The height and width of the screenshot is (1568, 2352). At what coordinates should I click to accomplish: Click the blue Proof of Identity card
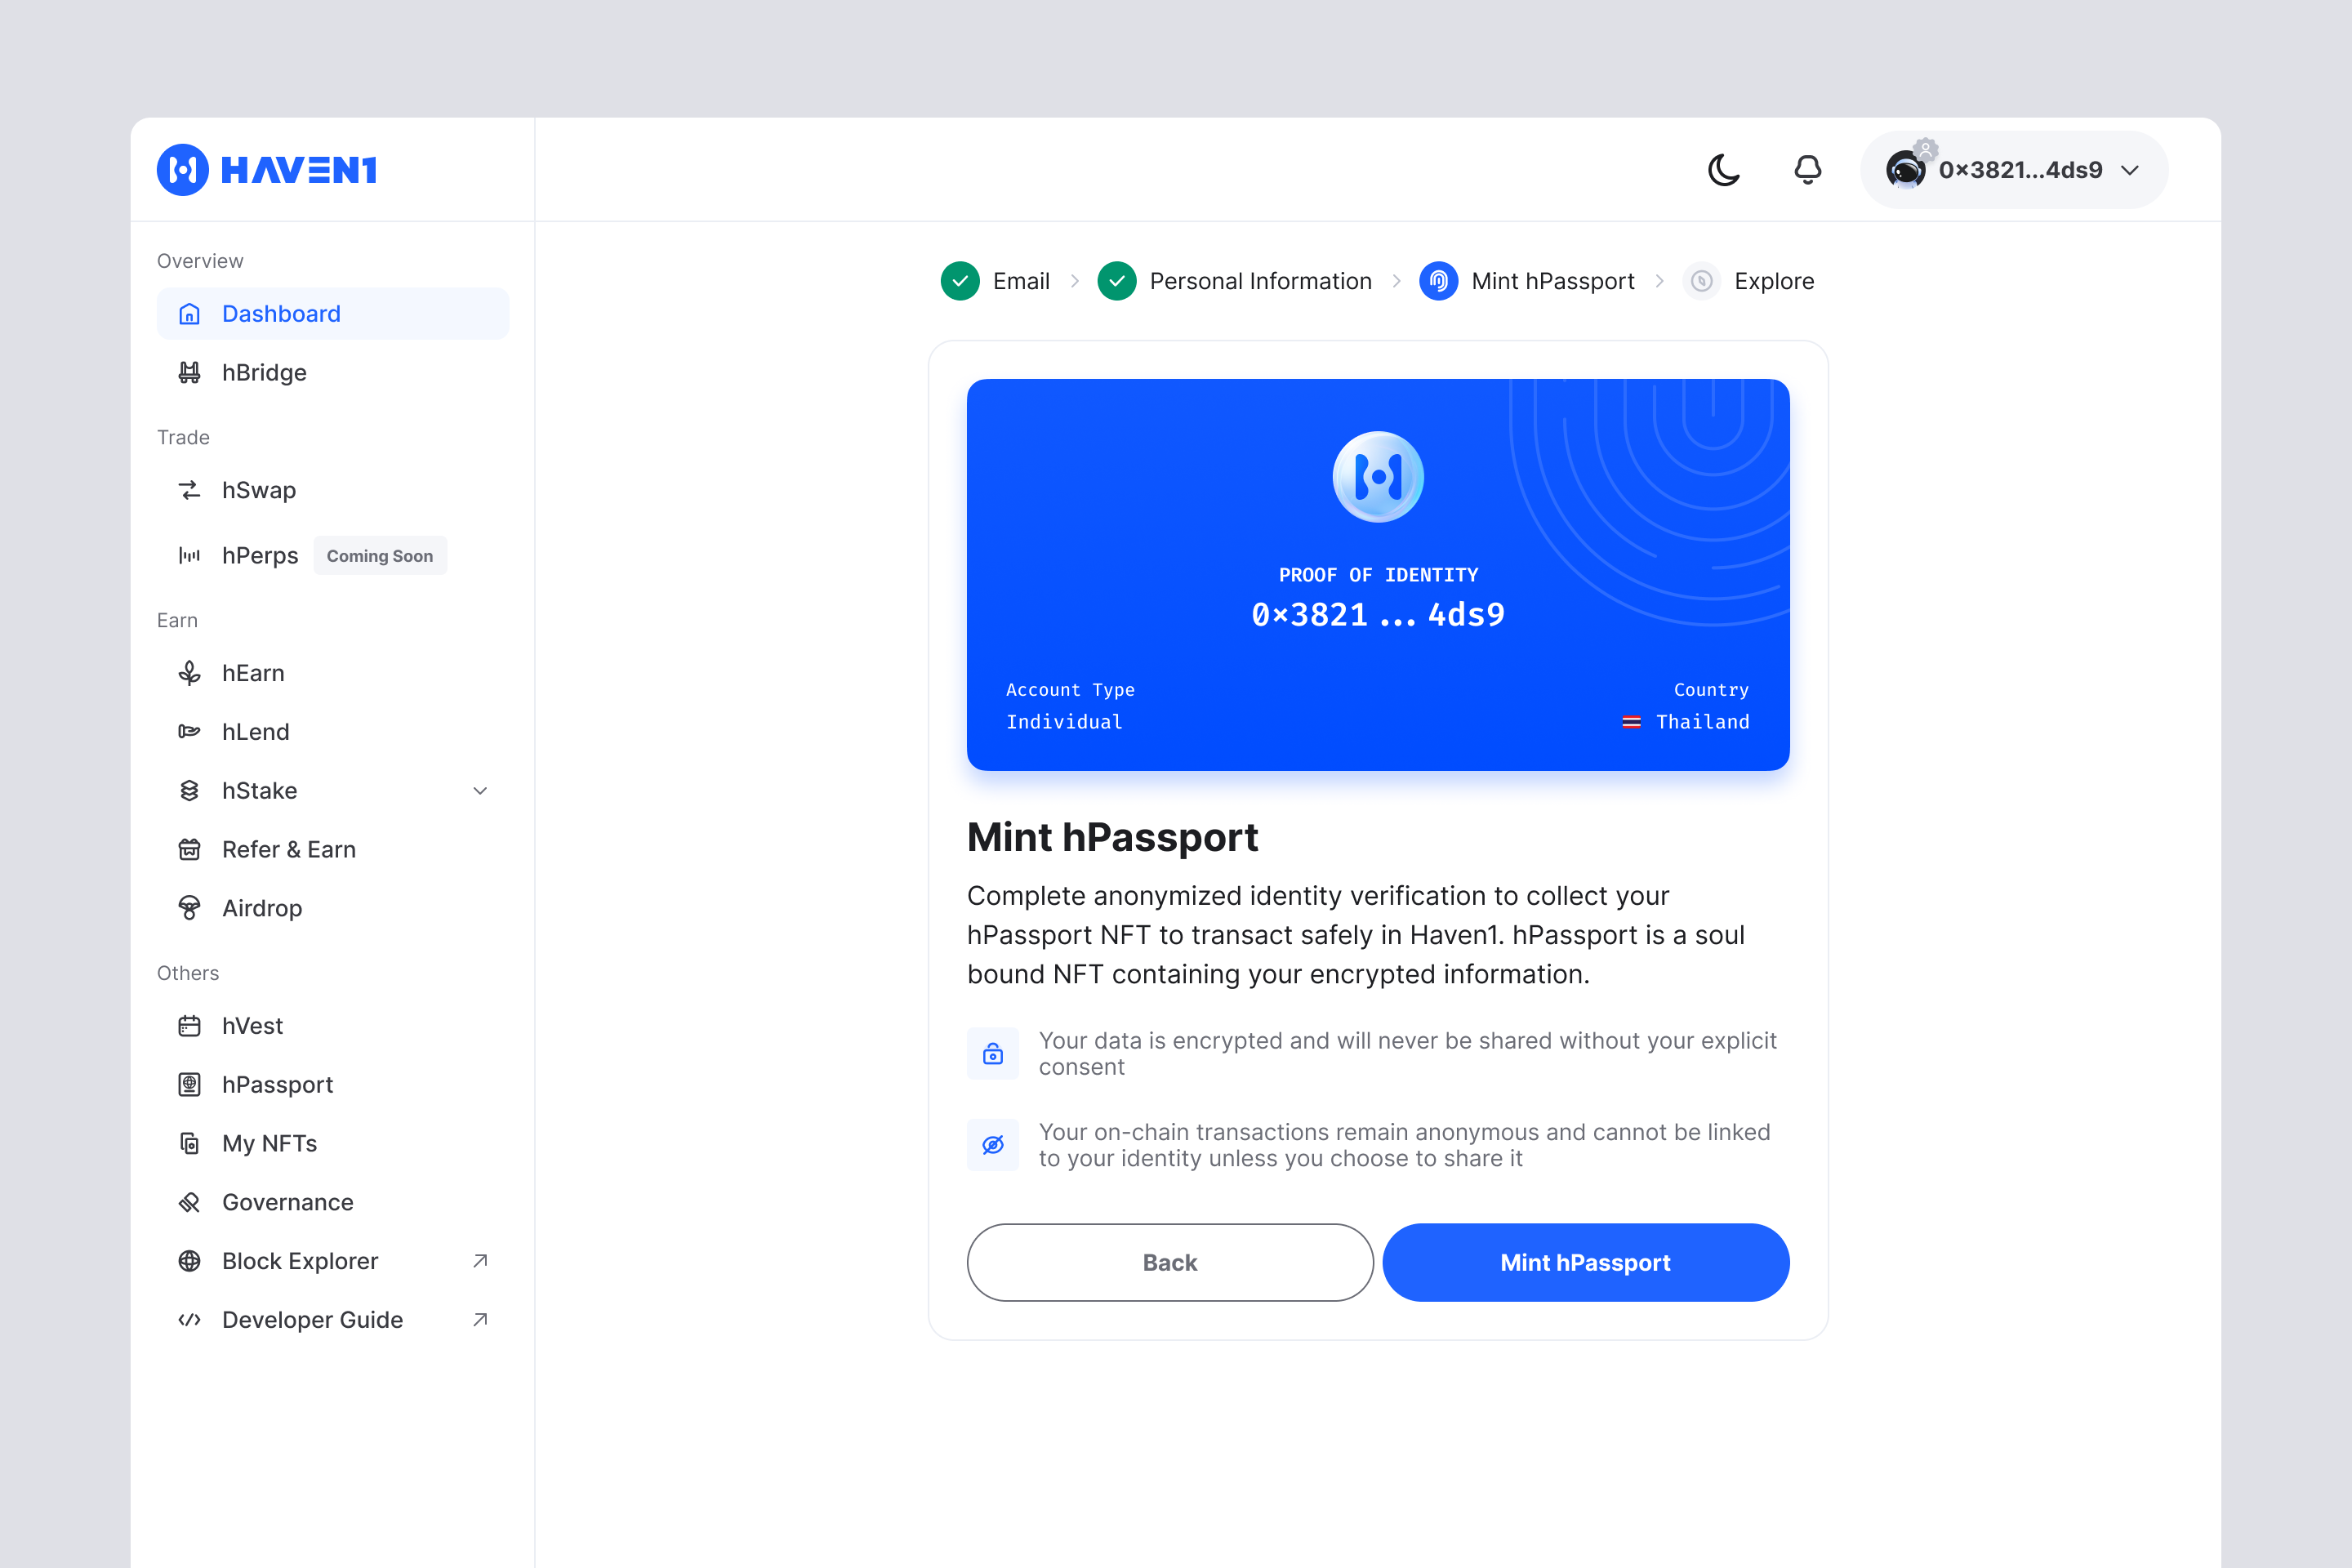click(x=1378, y=574)
